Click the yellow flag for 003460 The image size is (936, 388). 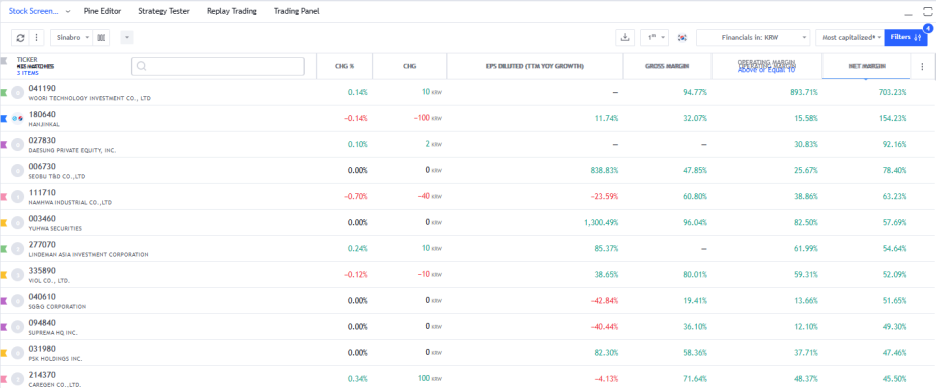pos(4,223)
